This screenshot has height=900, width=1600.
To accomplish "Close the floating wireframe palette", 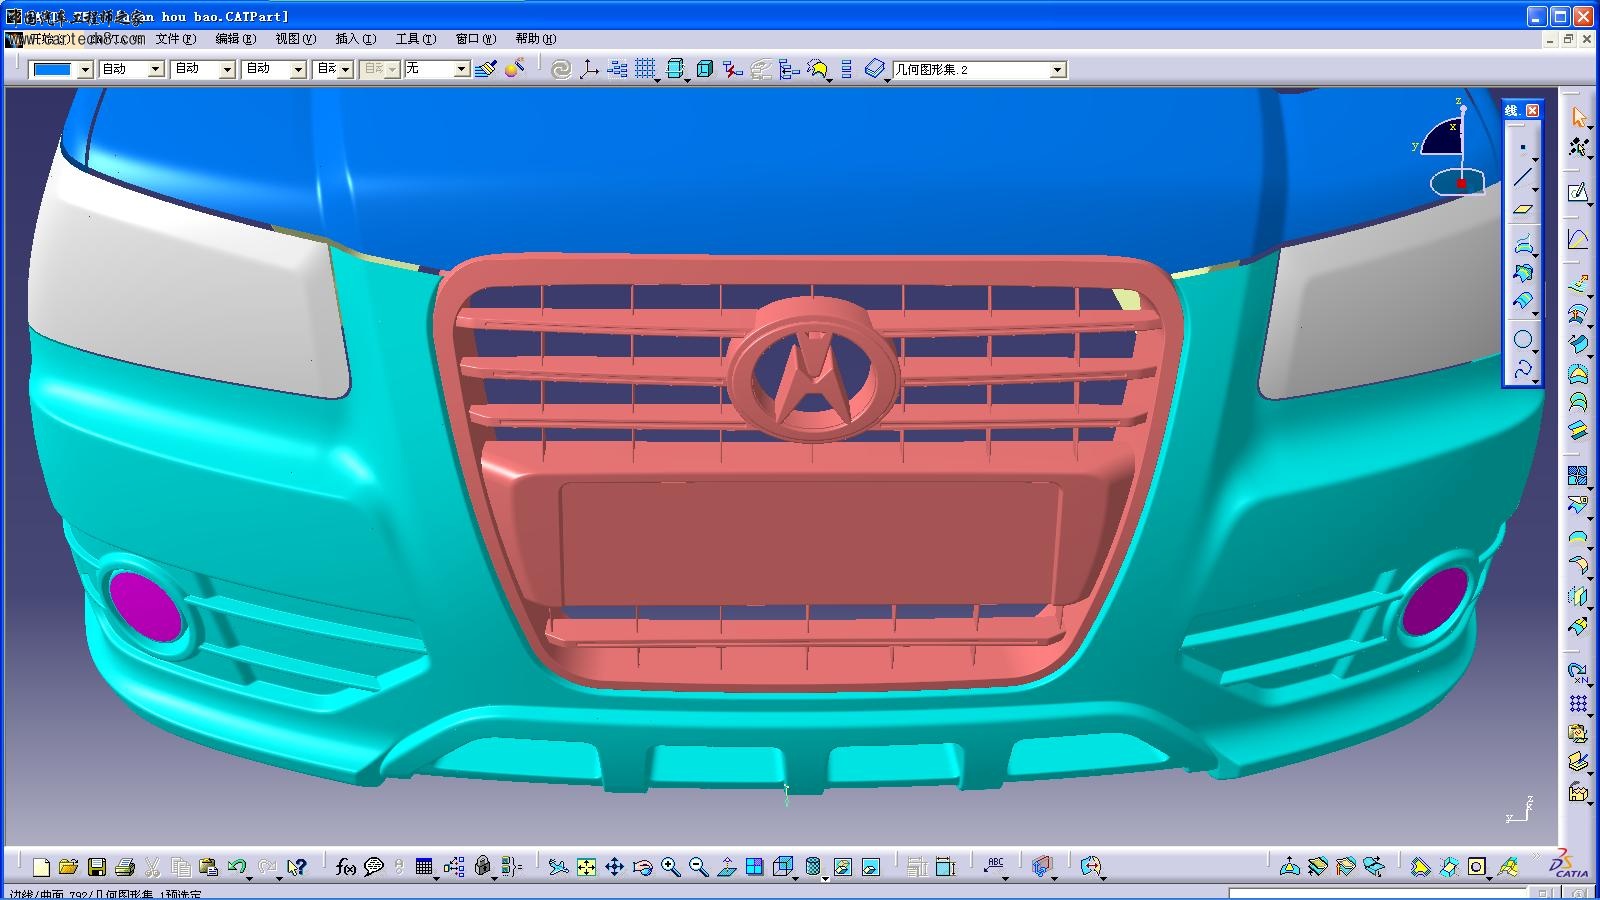I will (1532, 111).
